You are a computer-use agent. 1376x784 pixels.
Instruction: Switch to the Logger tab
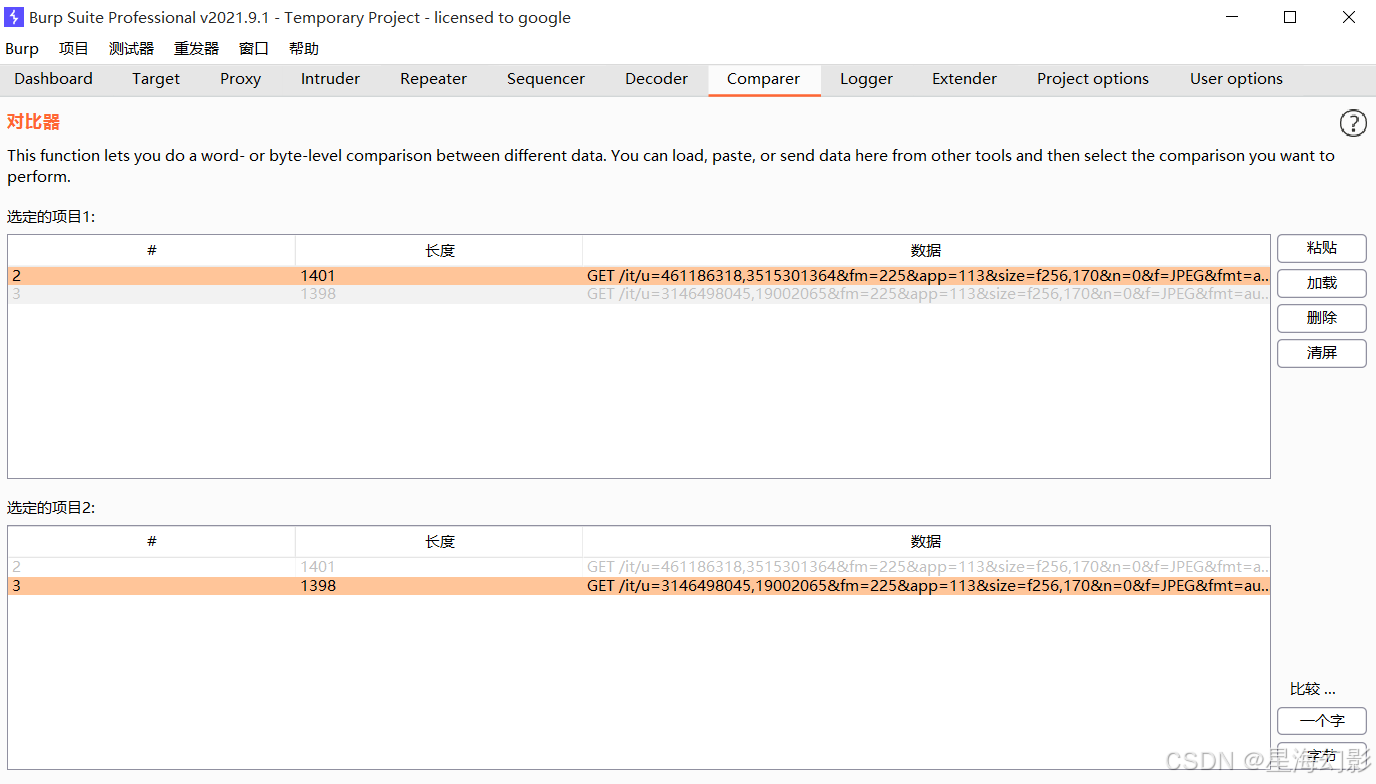coord(866,79)
